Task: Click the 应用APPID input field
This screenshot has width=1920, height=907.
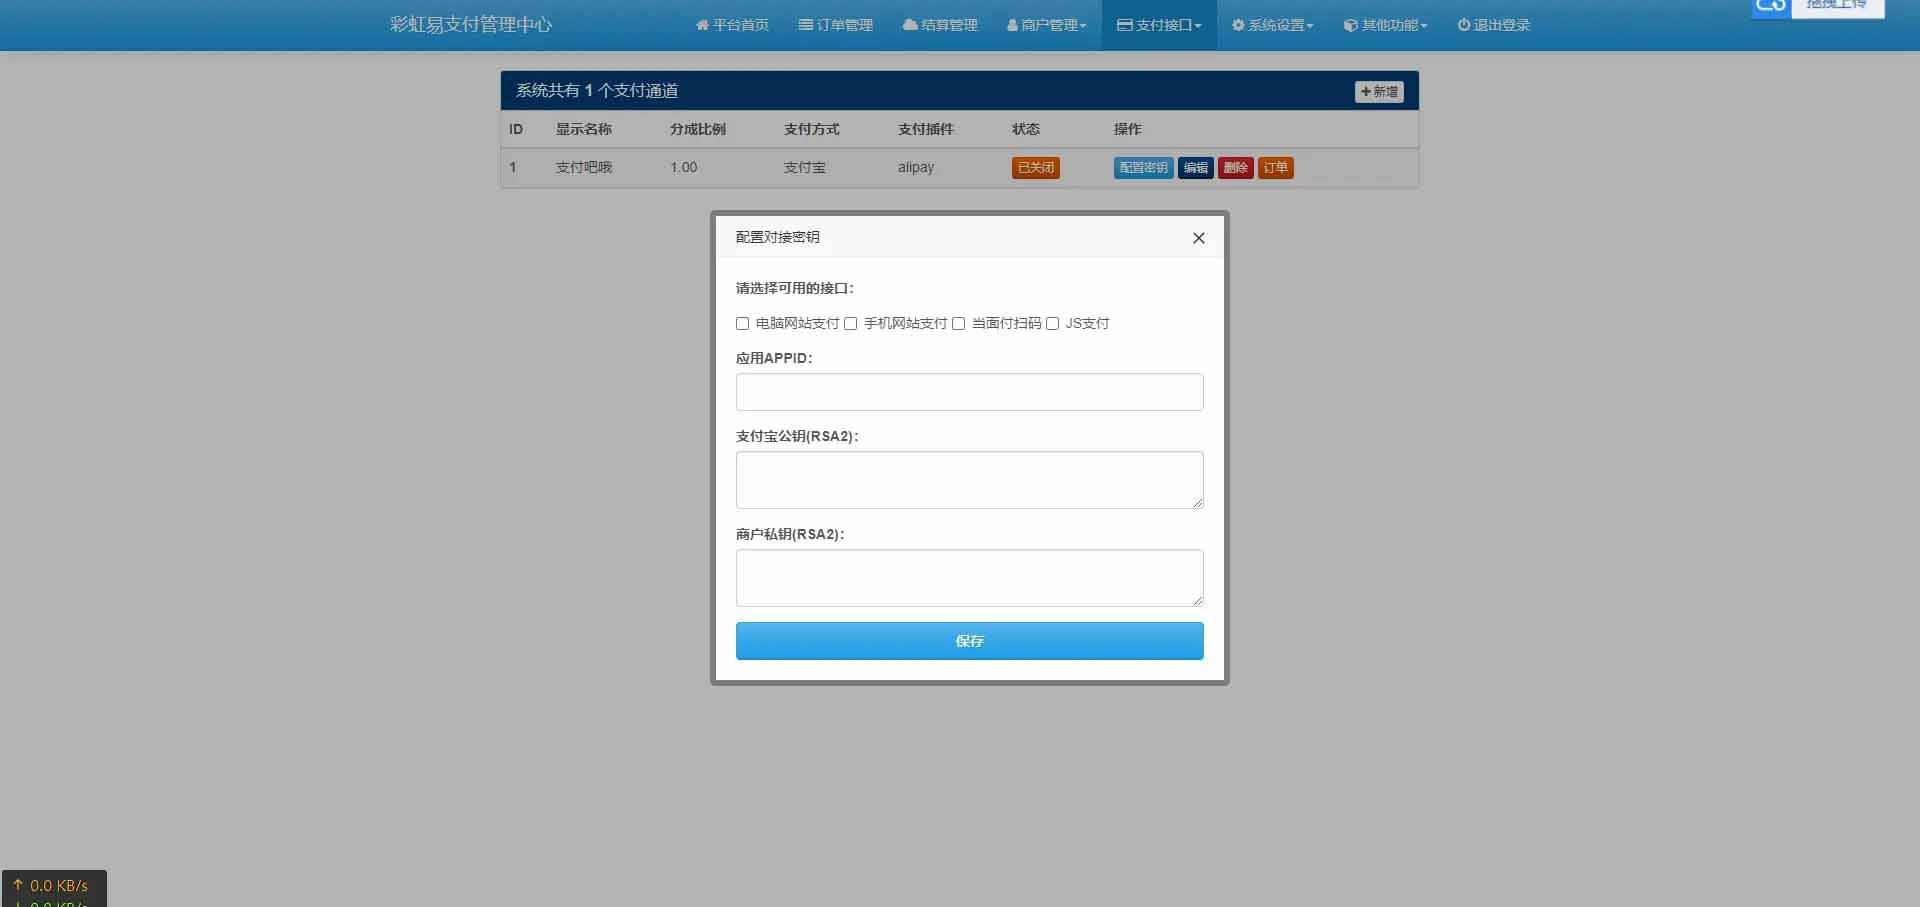Action: pos(969,392)
